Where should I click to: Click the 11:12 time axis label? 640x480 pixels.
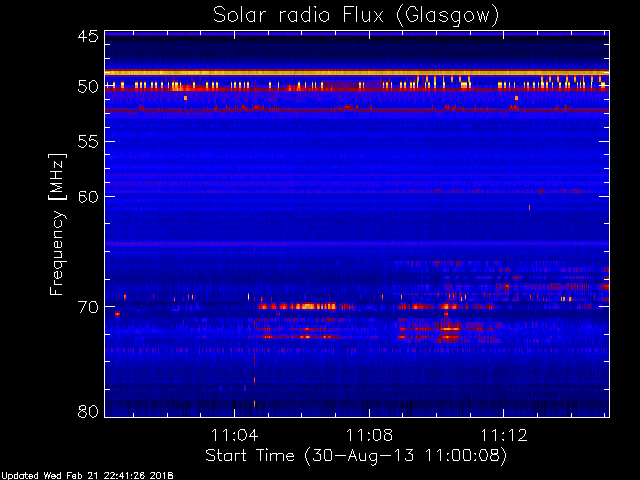[504, 436]
